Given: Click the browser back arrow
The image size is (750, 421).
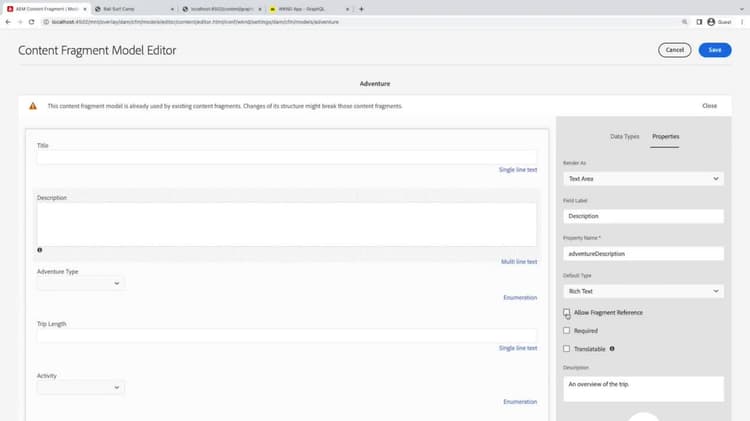Looking at the screenshot, I should 8,22.
